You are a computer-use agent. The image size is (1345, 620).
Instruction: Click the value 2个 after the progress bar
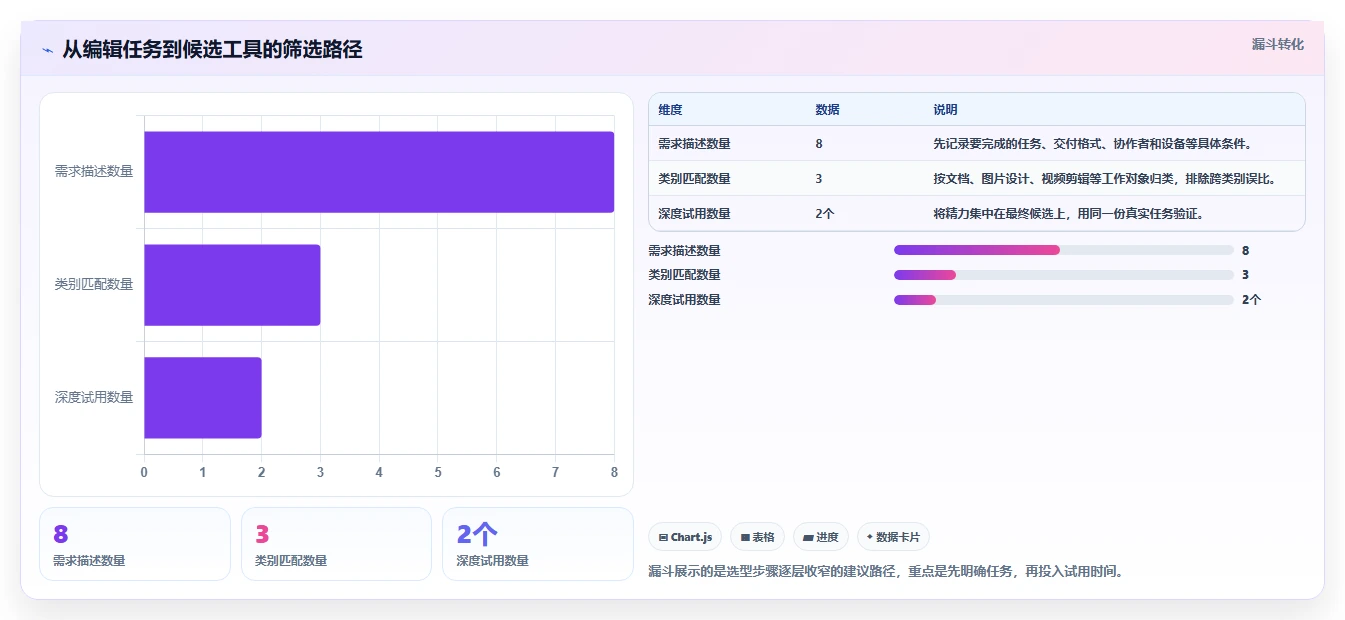tap(1251, 300)
